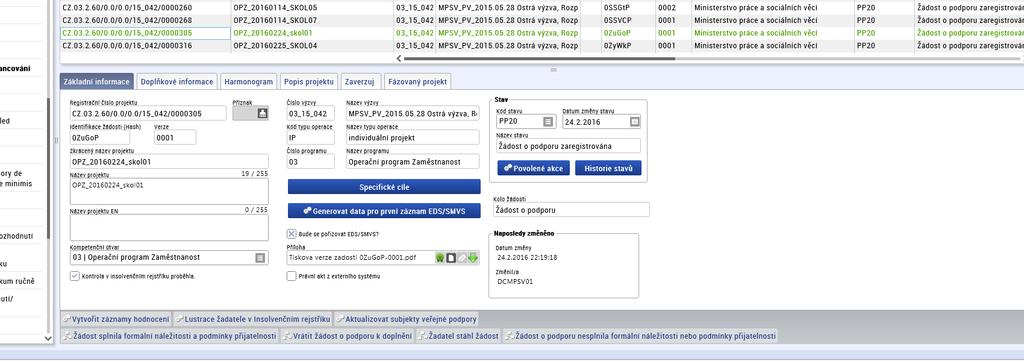Click Aktualizovat subjekty veřejné podpory

pyautogui.click(x=406, y=320)
